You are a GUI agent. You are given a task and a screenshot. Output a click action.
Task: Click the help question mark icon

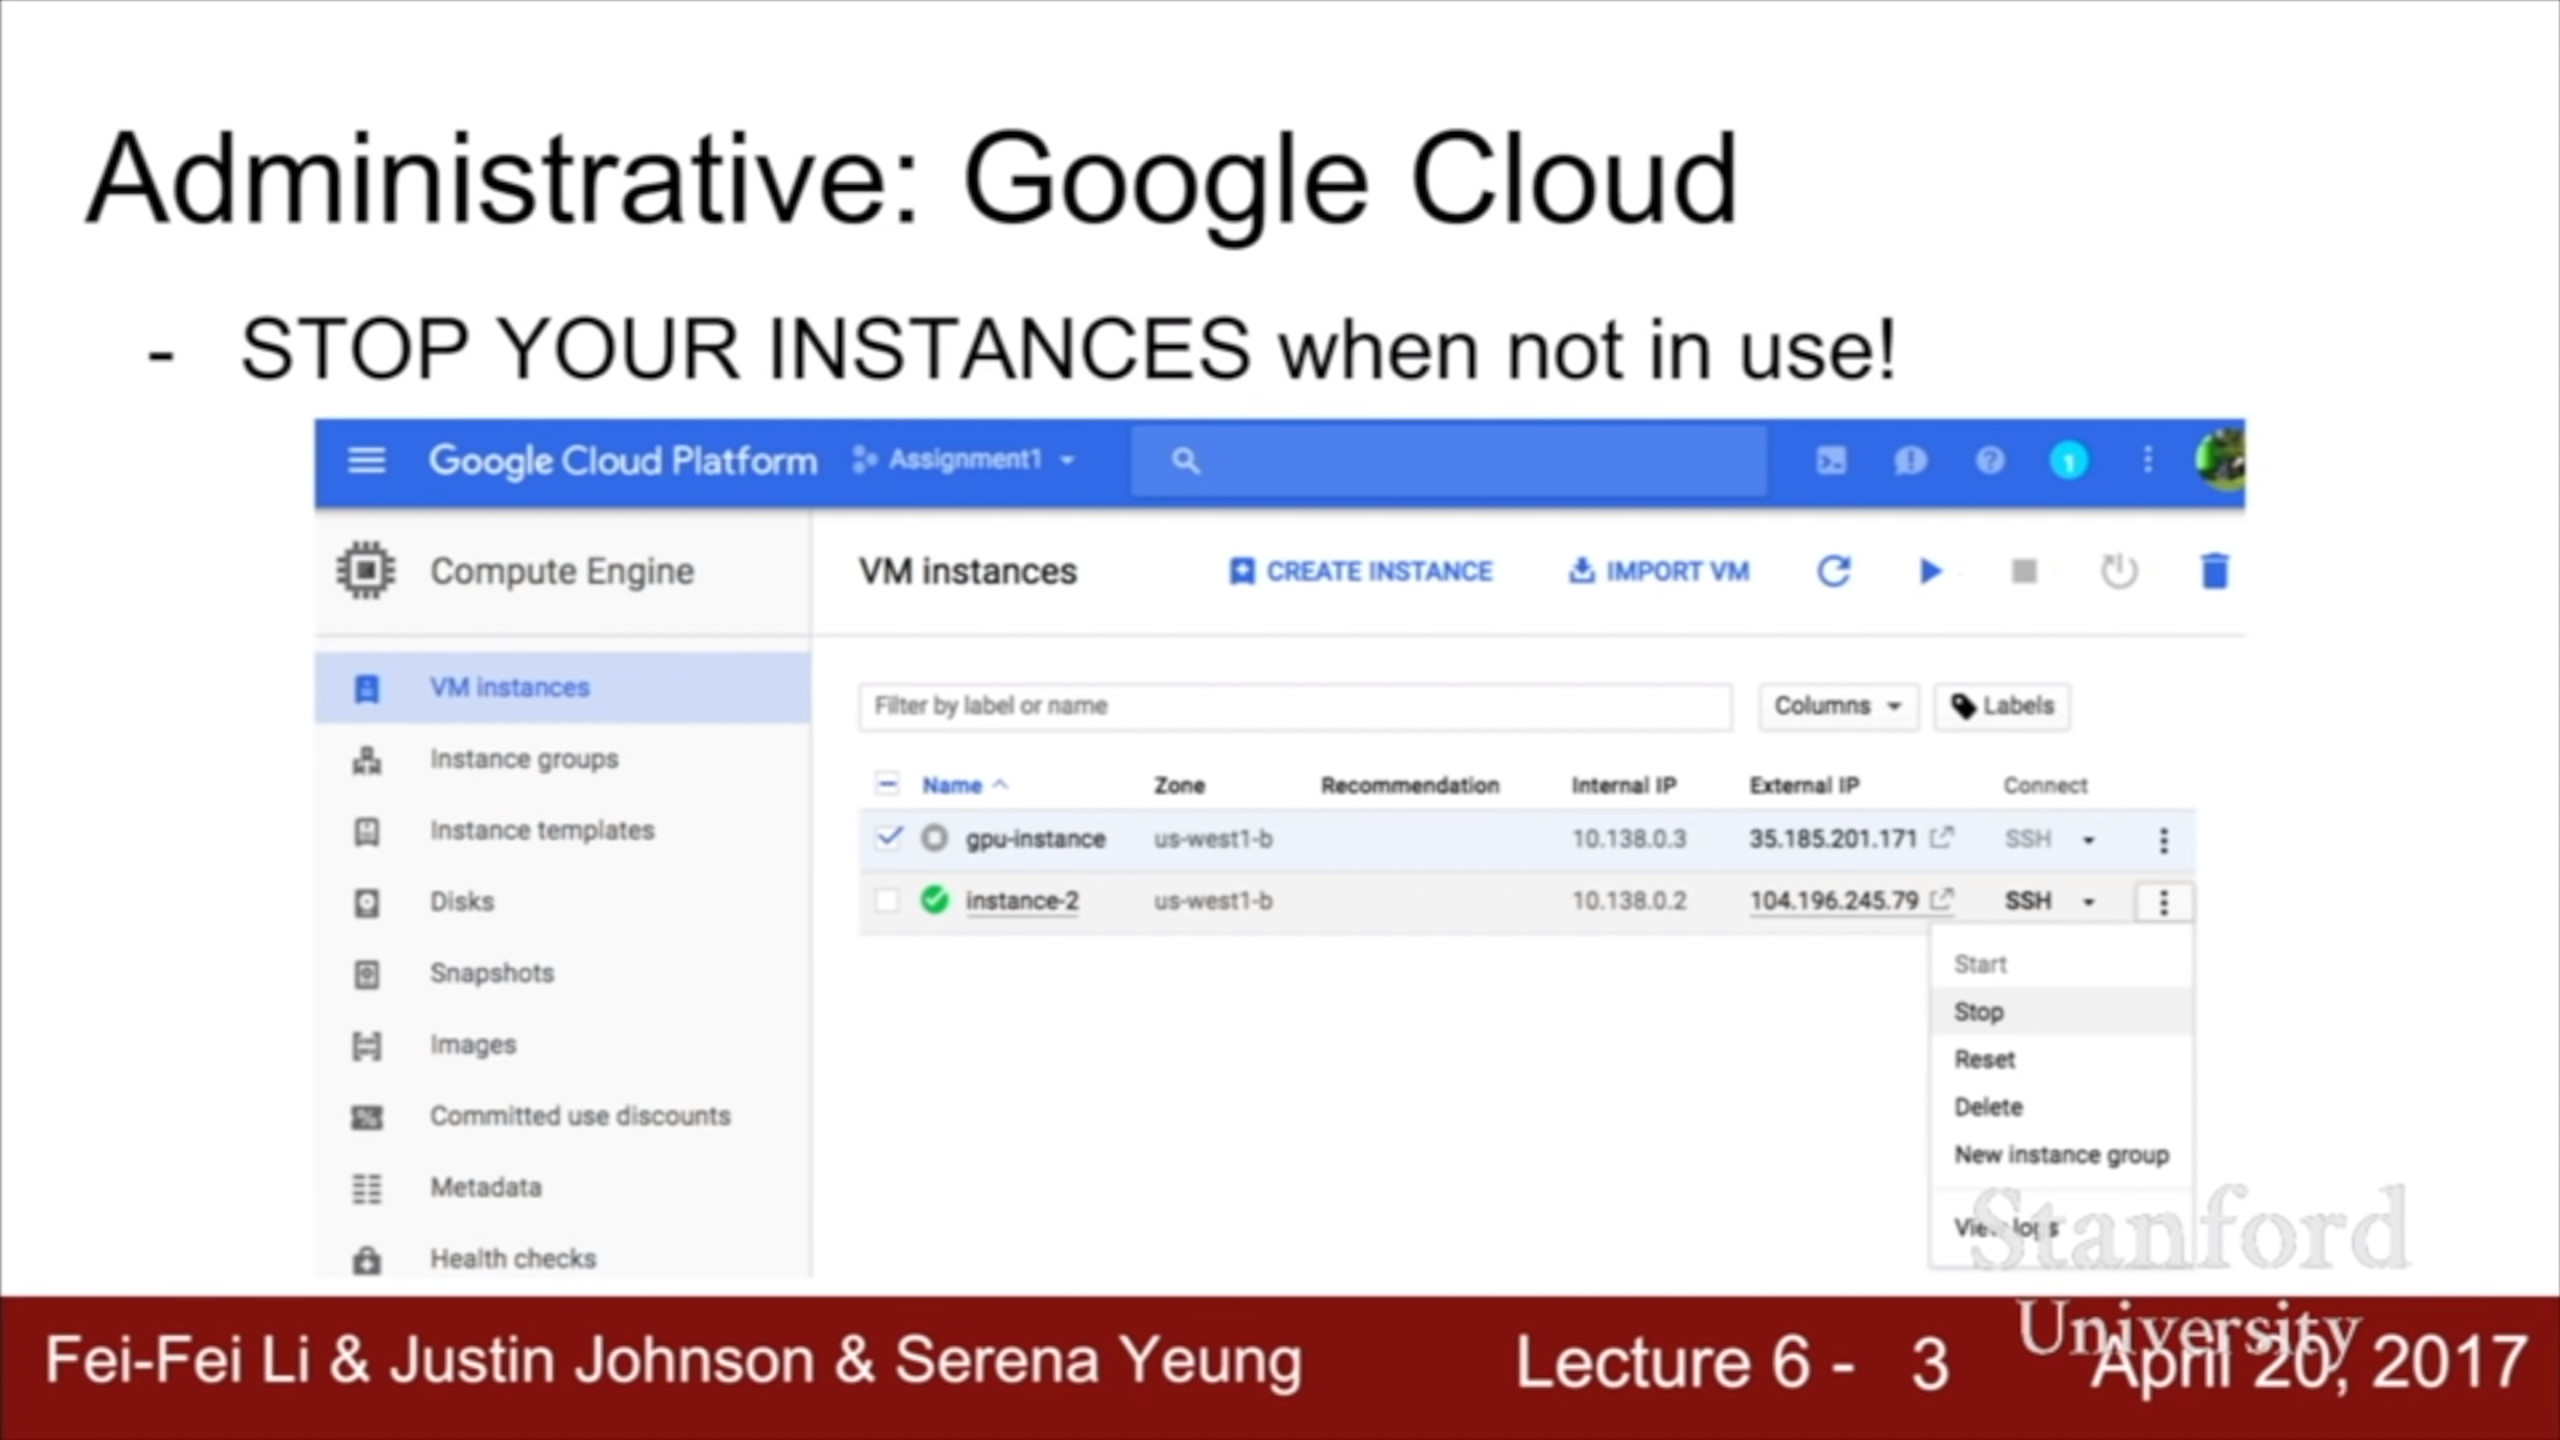pos(1989,461)
